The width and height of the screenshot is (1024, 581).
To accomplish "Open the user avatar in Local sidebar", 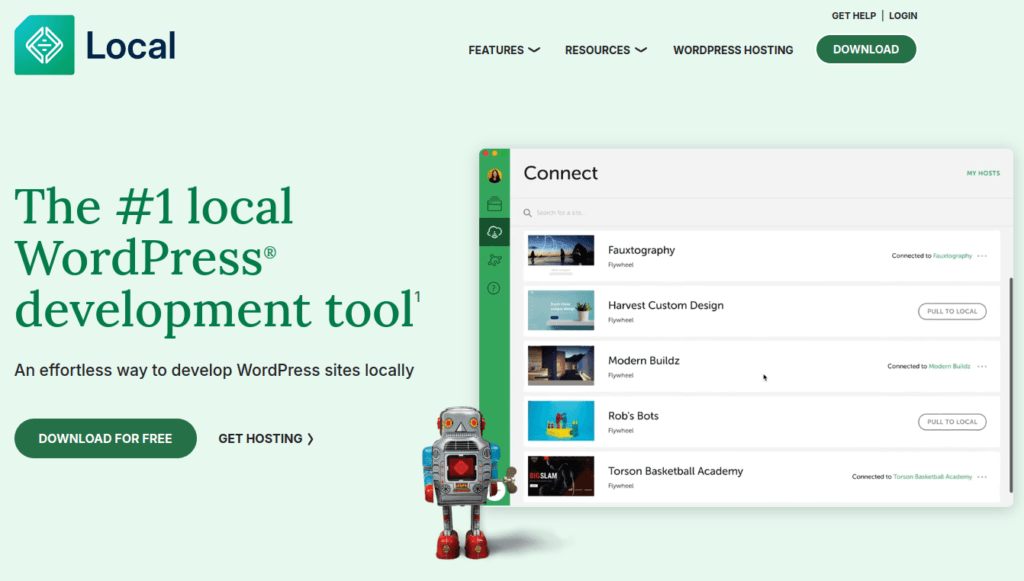I will pyautogui.click(x=494, y=176).
